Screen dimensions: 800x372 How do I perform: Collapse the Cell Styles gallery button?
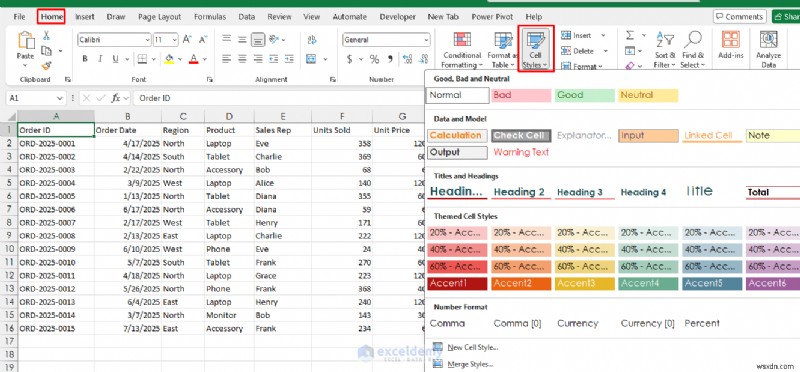coord(536,49)
